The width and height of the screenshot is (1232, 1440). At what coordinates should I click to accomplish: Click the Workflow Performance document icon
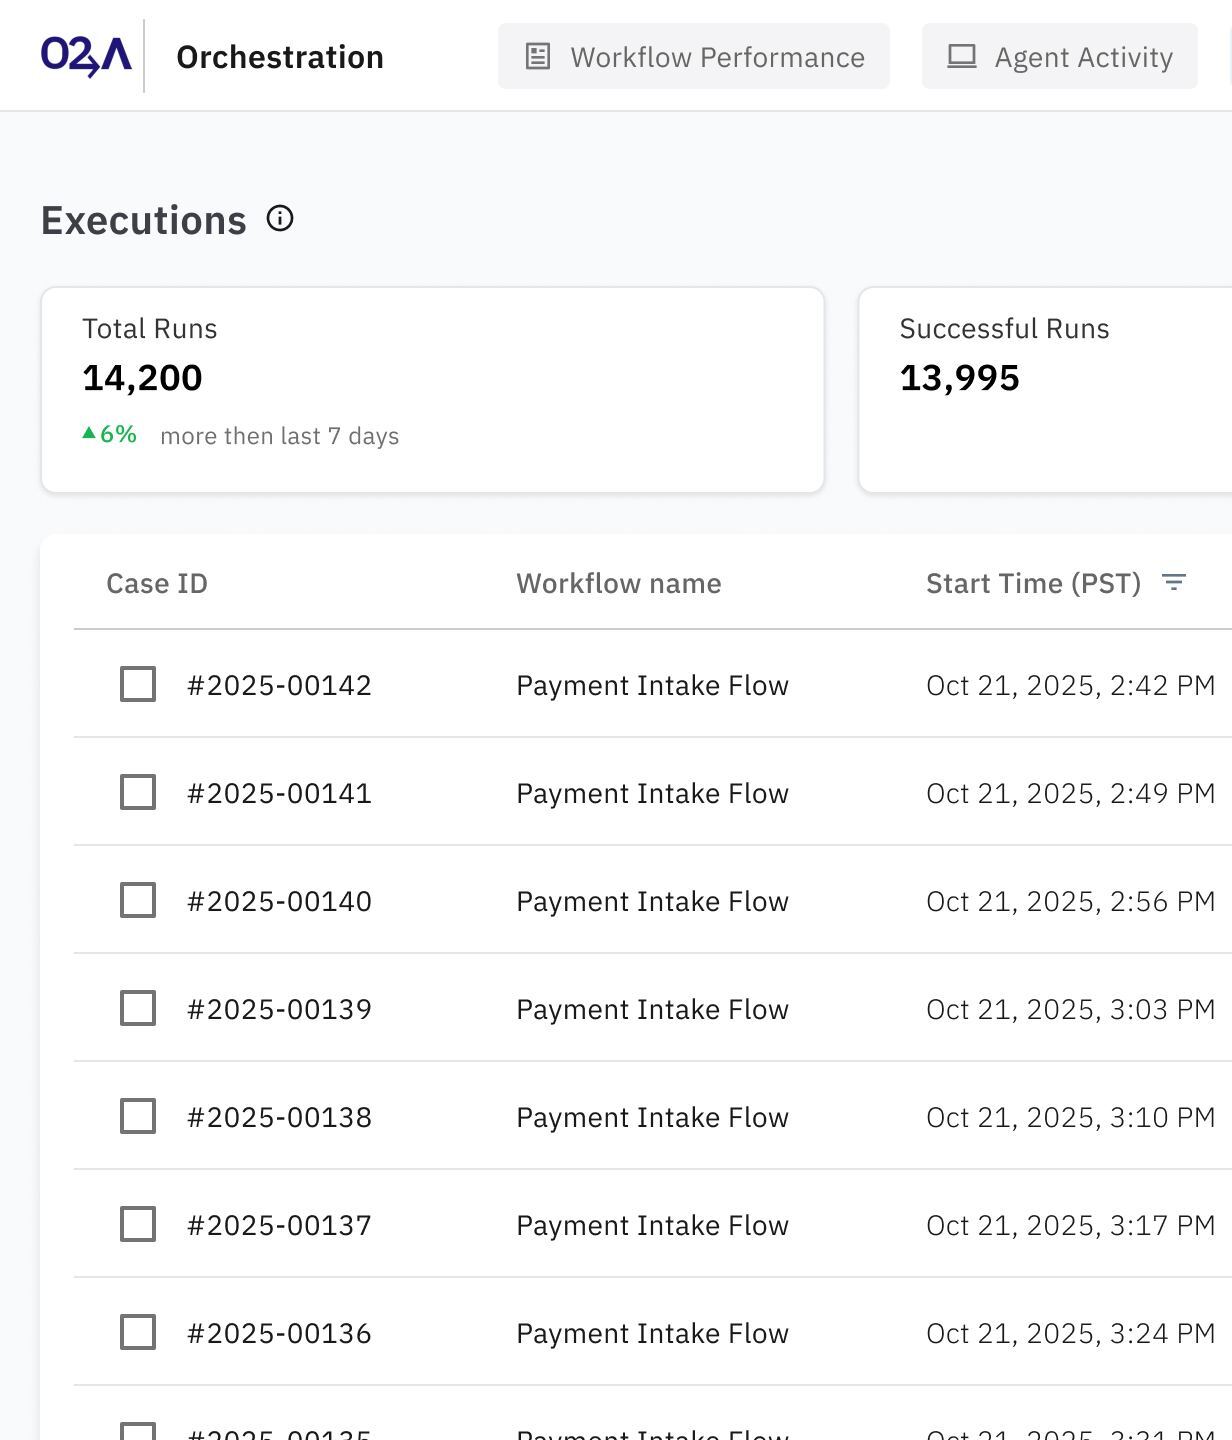tap(538, 57)
